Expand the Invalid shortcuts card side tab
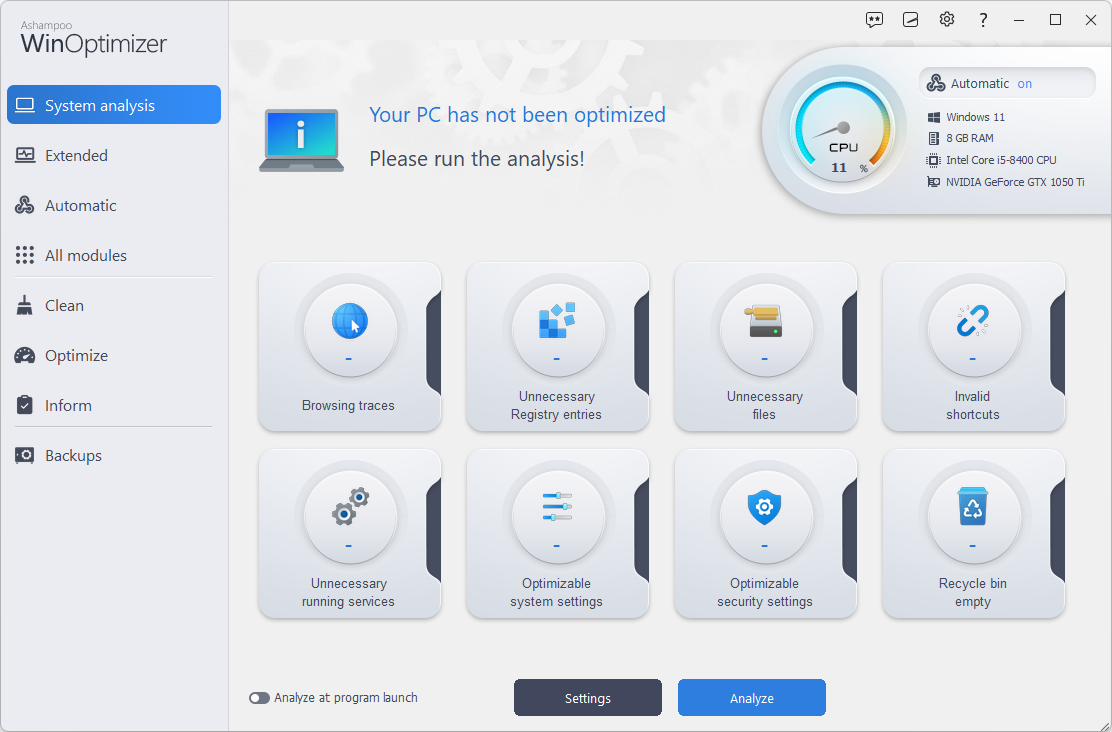Screen dimensions: 1112x732 point(1057,343)
